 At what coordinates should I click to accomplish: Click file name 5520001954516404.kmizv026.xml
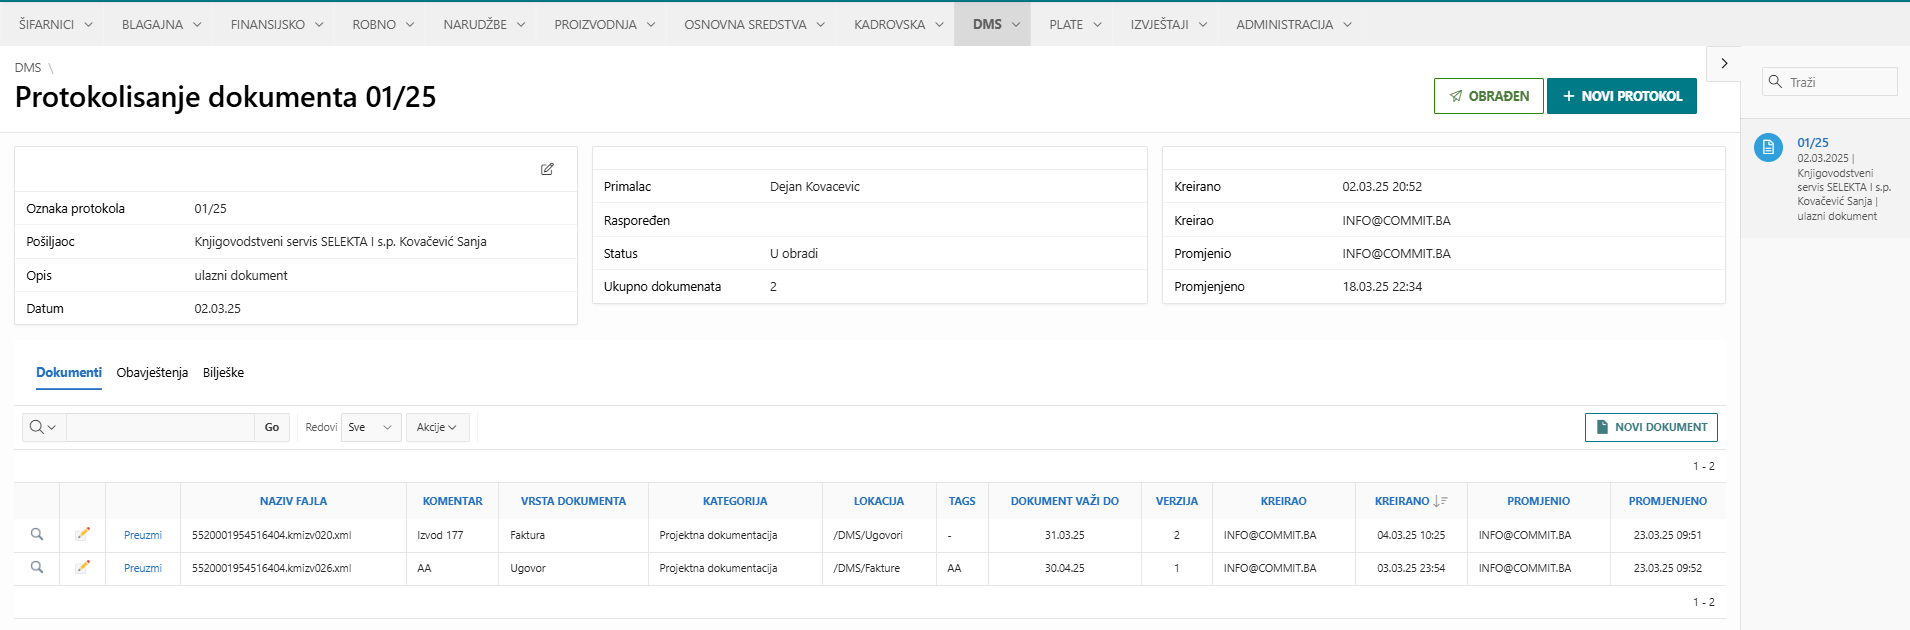[271, 568]
